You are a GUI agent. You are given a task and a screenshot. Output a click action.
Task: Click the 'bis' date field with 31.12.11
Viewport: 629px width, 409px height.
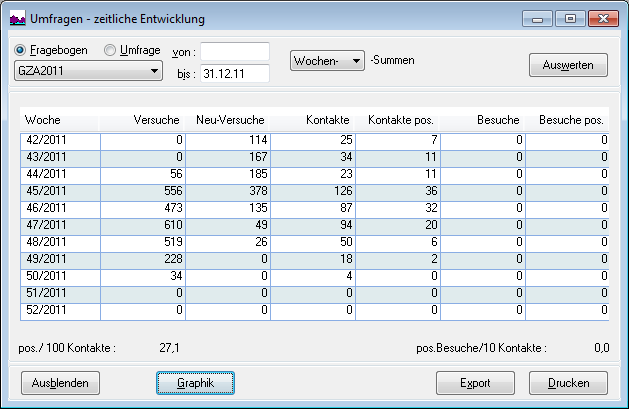point(235,73)
